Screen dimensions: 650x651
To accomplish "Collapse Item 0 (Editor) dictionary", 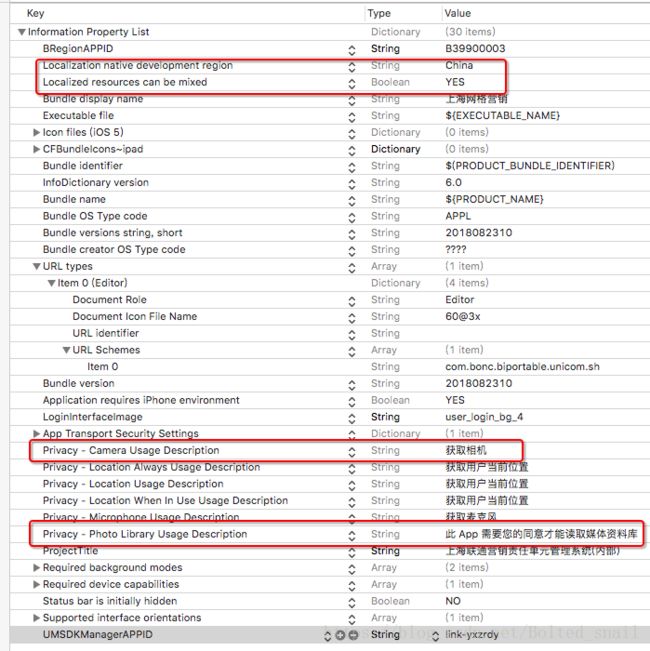I will (x=51, y=283).
